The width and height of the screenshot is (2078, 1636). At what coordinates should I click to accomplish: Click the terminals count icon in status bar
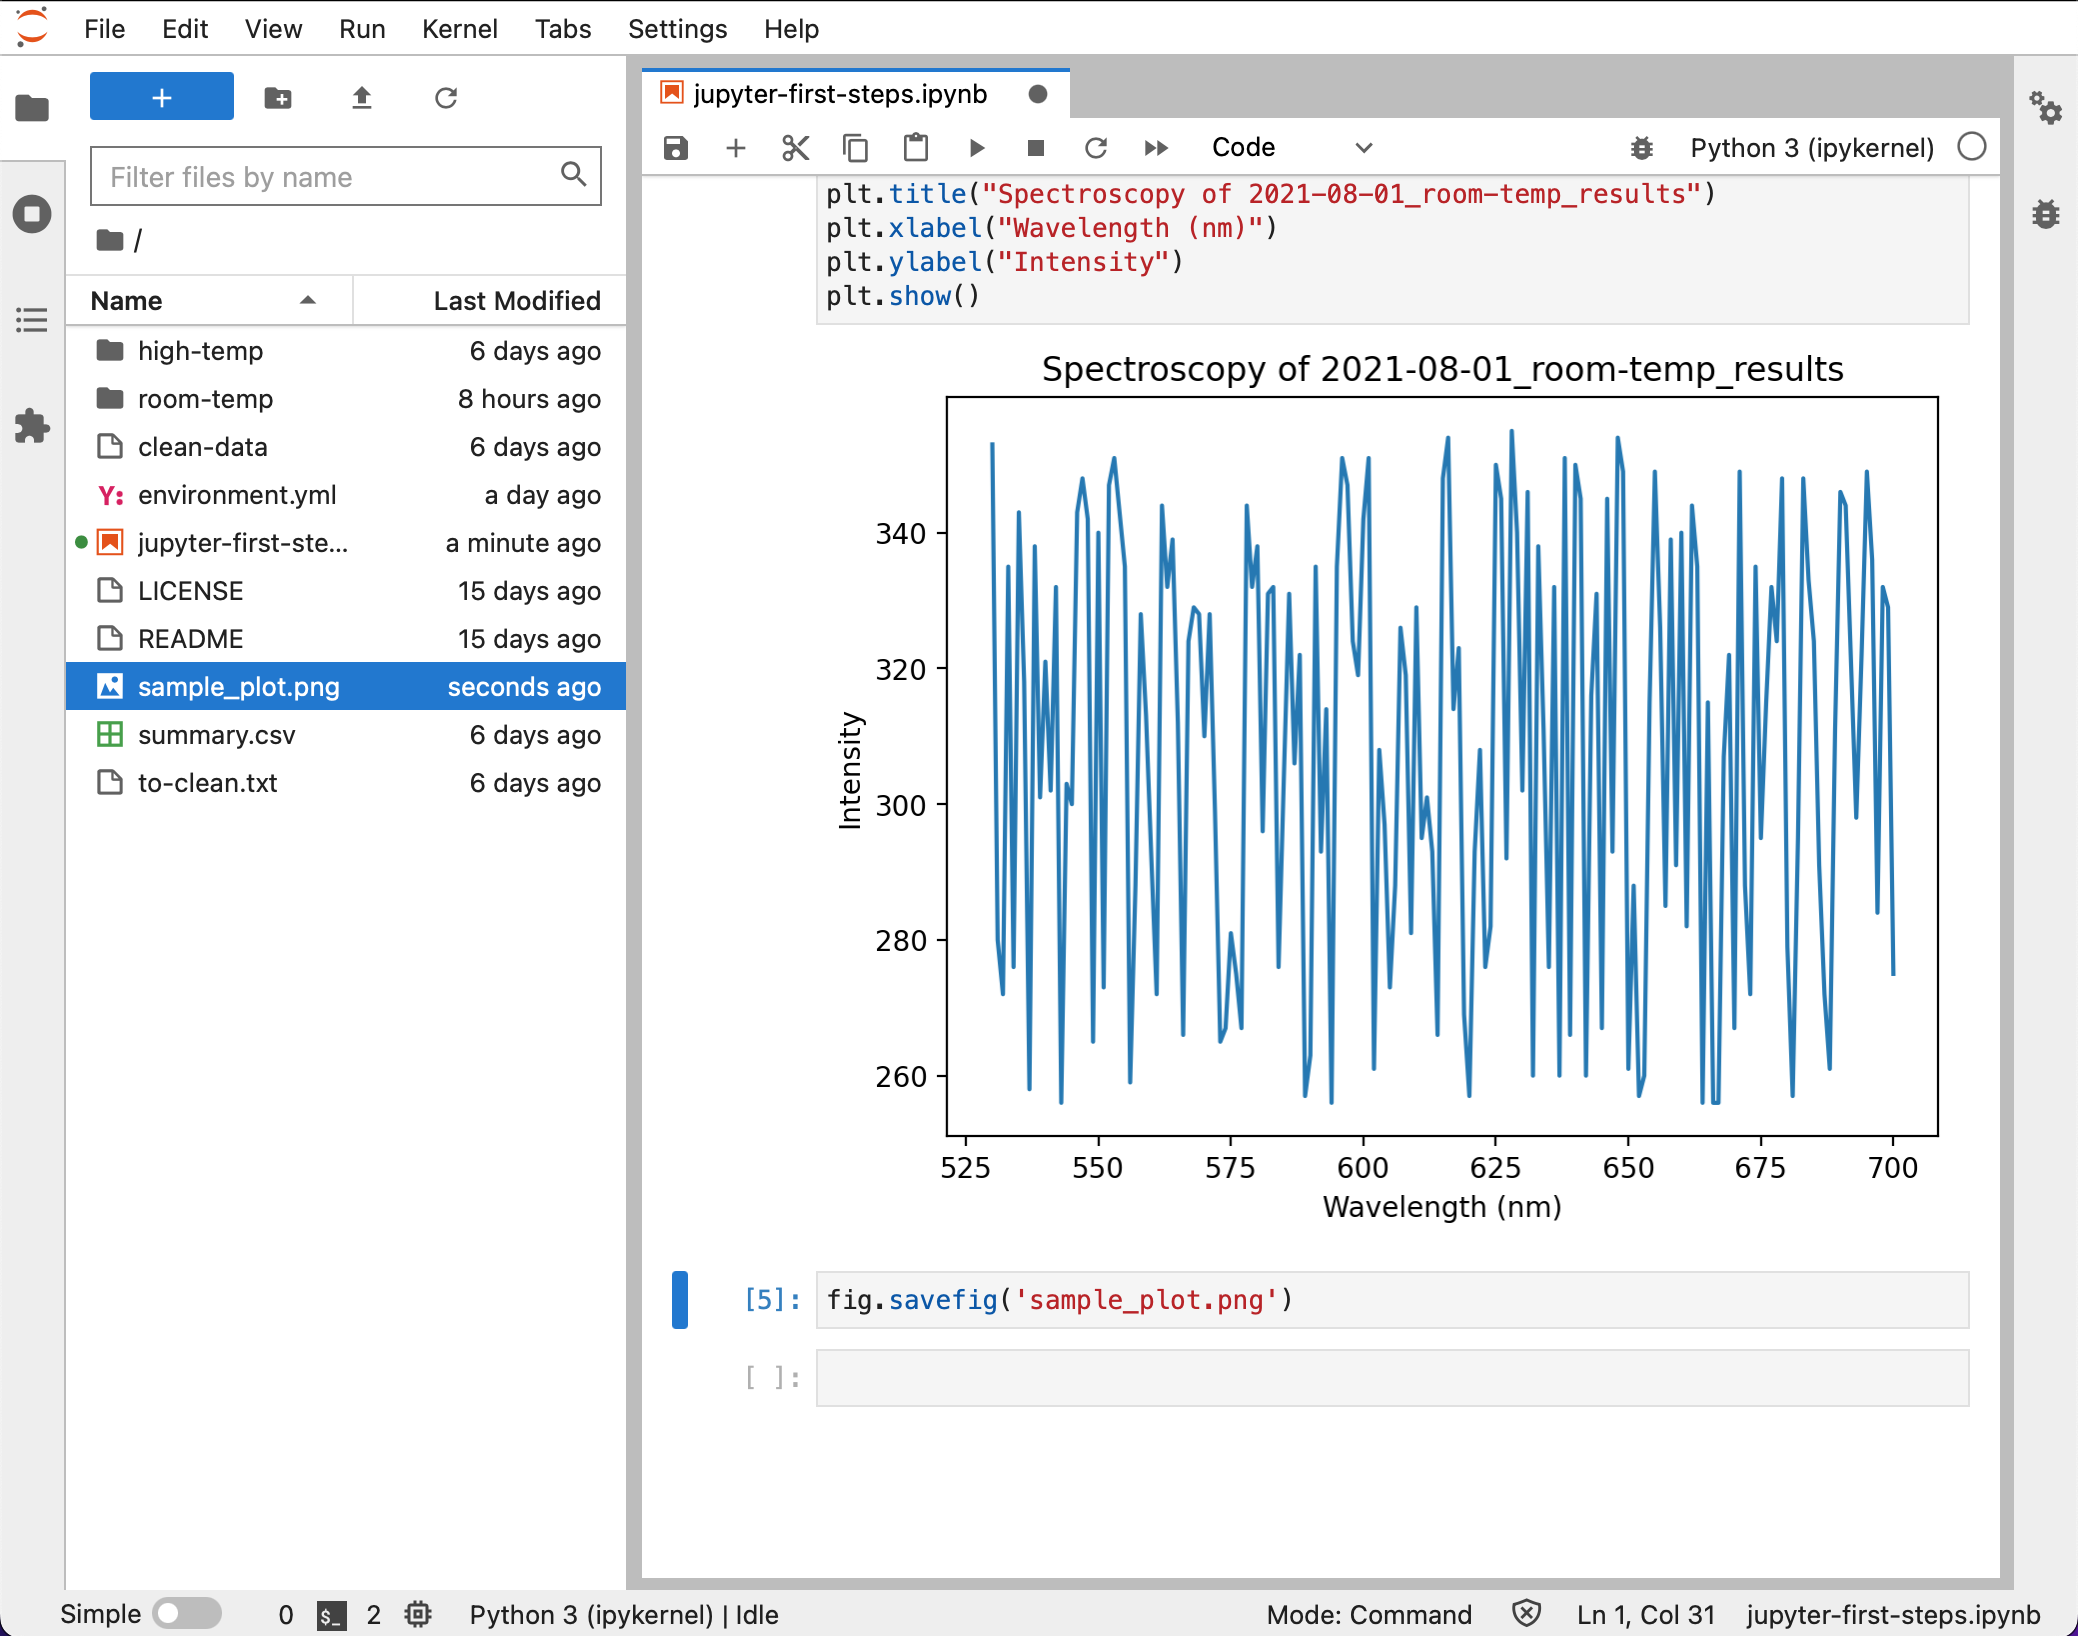(331, 1614)
